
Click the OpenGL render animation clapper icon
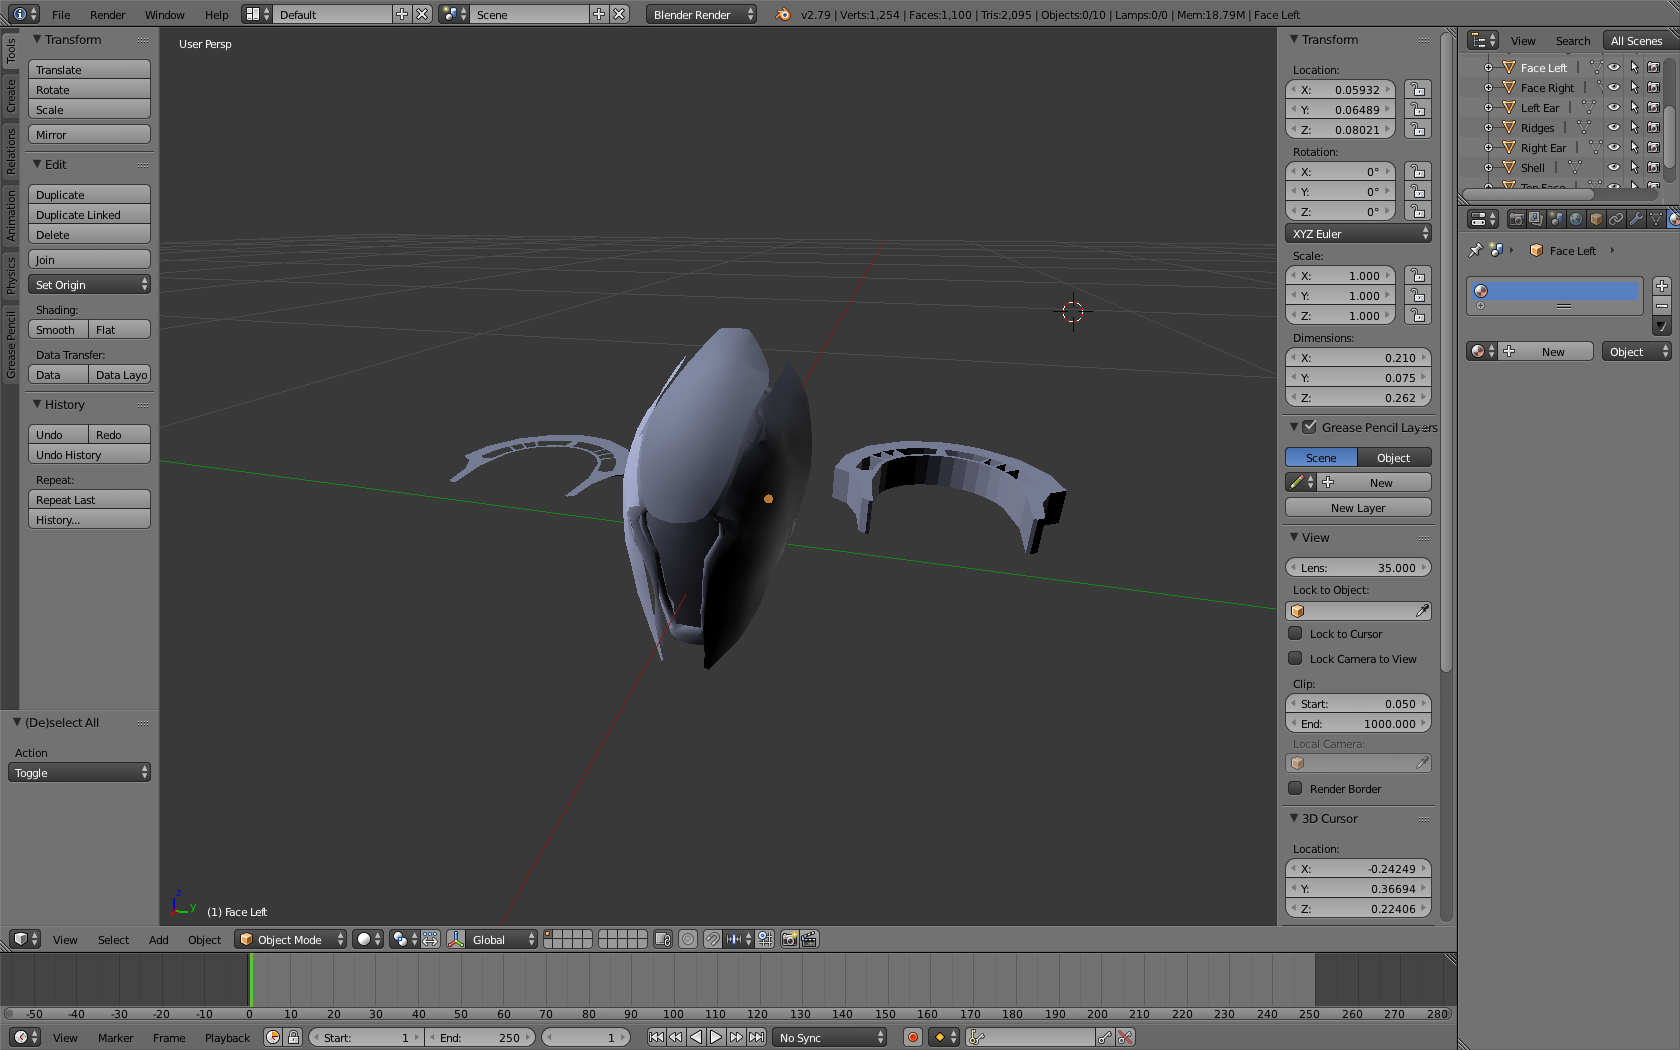coord(809,939)
